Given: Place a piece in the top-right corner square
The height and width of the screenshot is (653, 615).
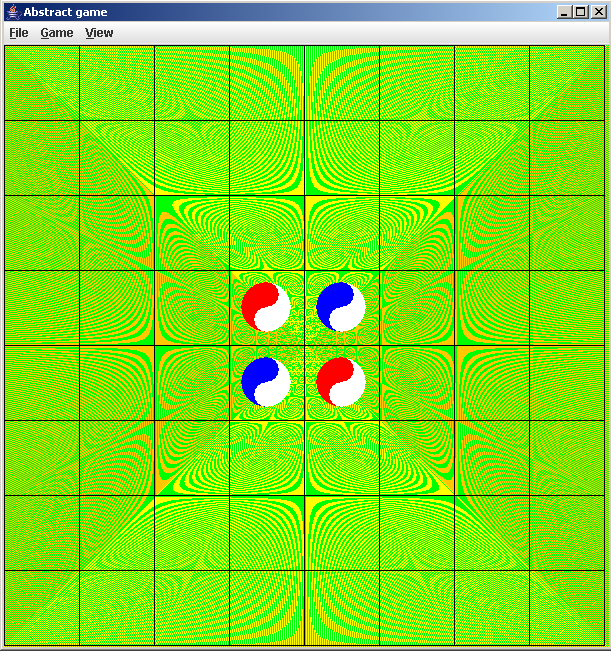Looking at the screenshot, I should 567,83.
